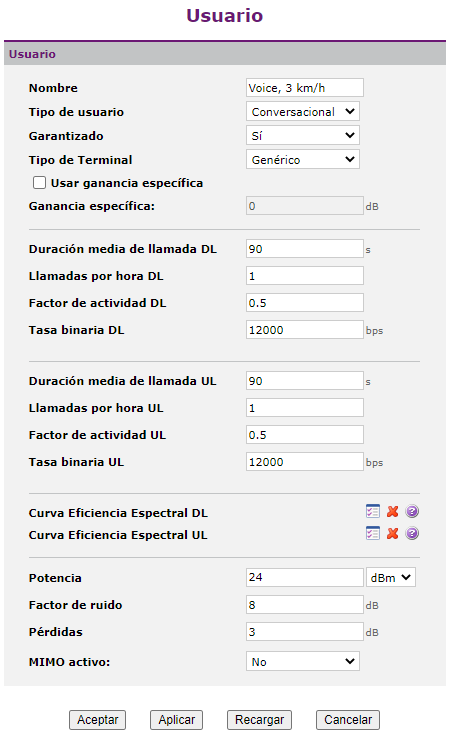Delete the DL spectral efficiency curve with red X
Viewport: 451px width, 736px height.
click(x=392, y=511)
